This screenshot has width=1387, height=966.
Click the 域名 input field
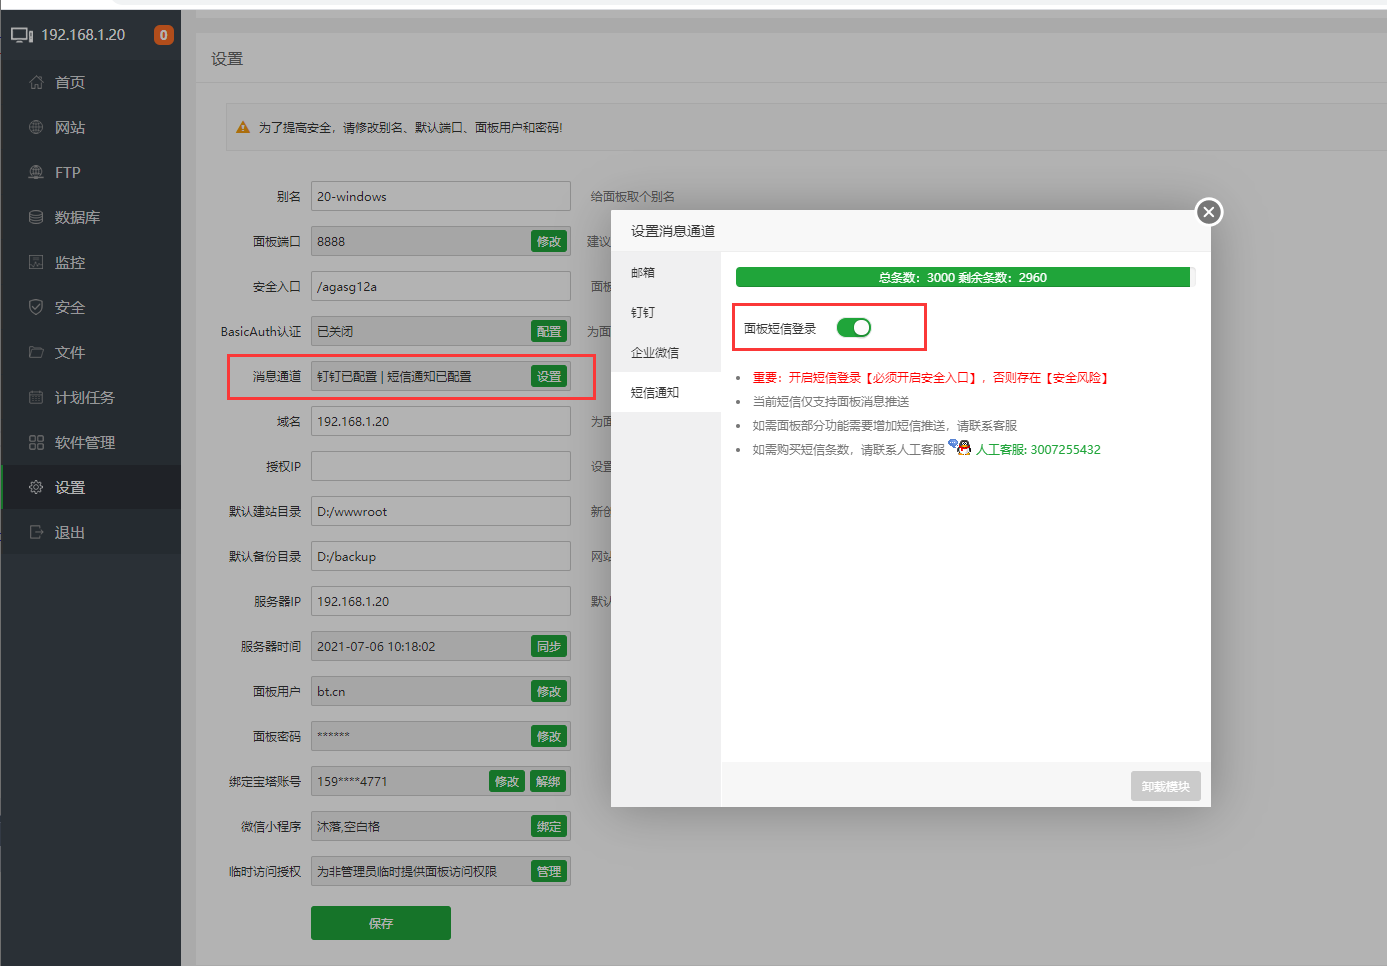pyautogui.click(x=441, y=421)
